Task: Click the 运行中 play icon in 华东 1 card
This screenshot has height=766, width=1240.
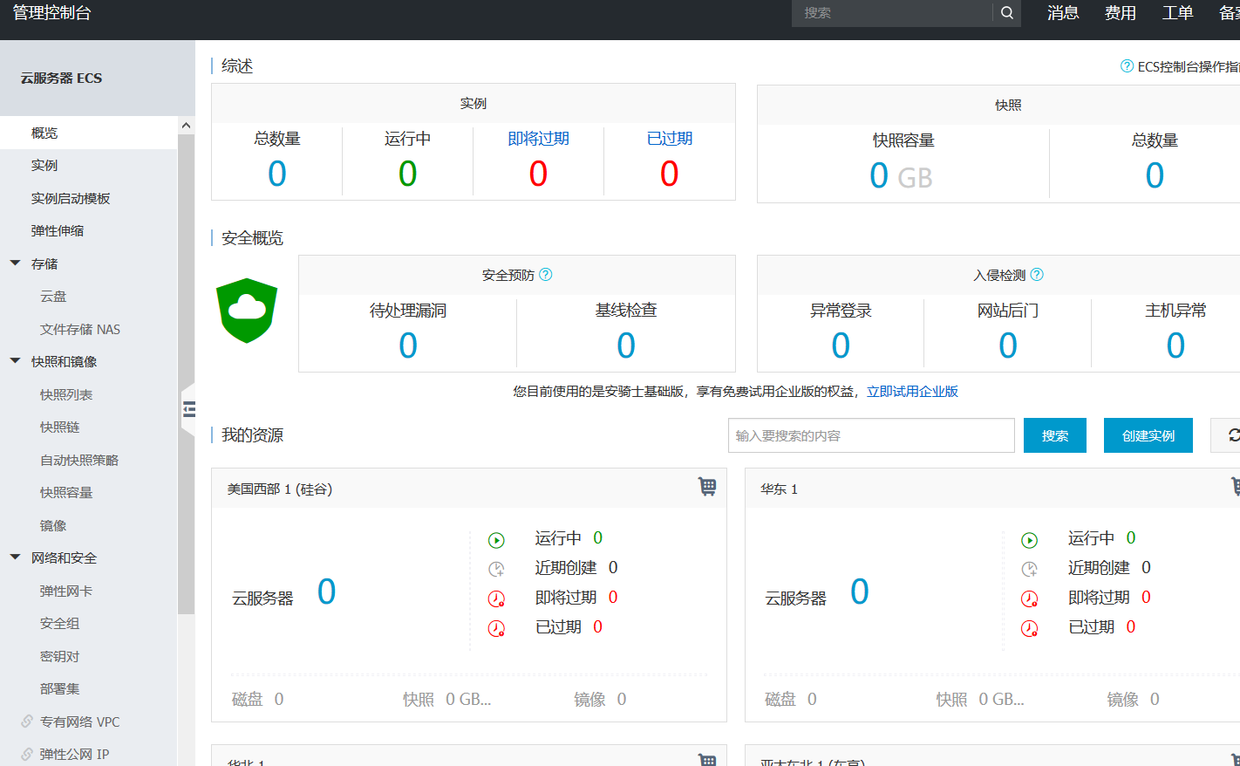Action: point(1030,540)
